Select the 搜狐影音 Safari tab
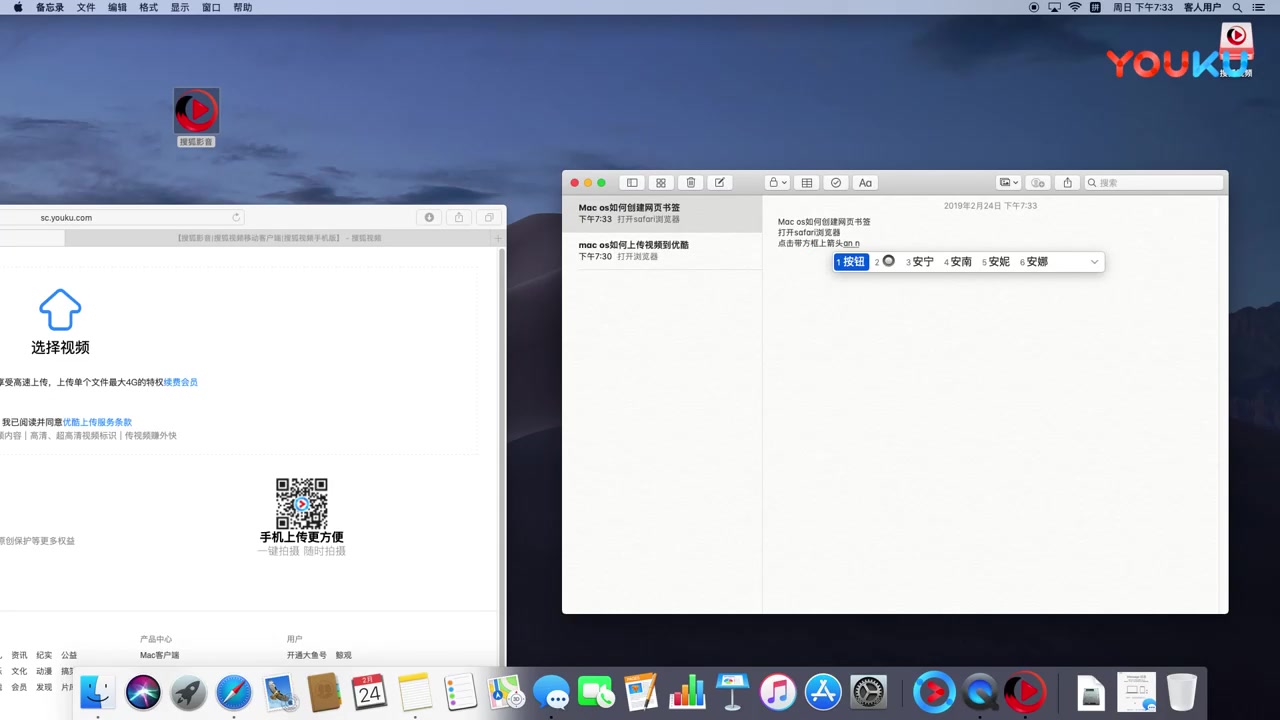Viewport: 1280px width, 720px height. 278,238
